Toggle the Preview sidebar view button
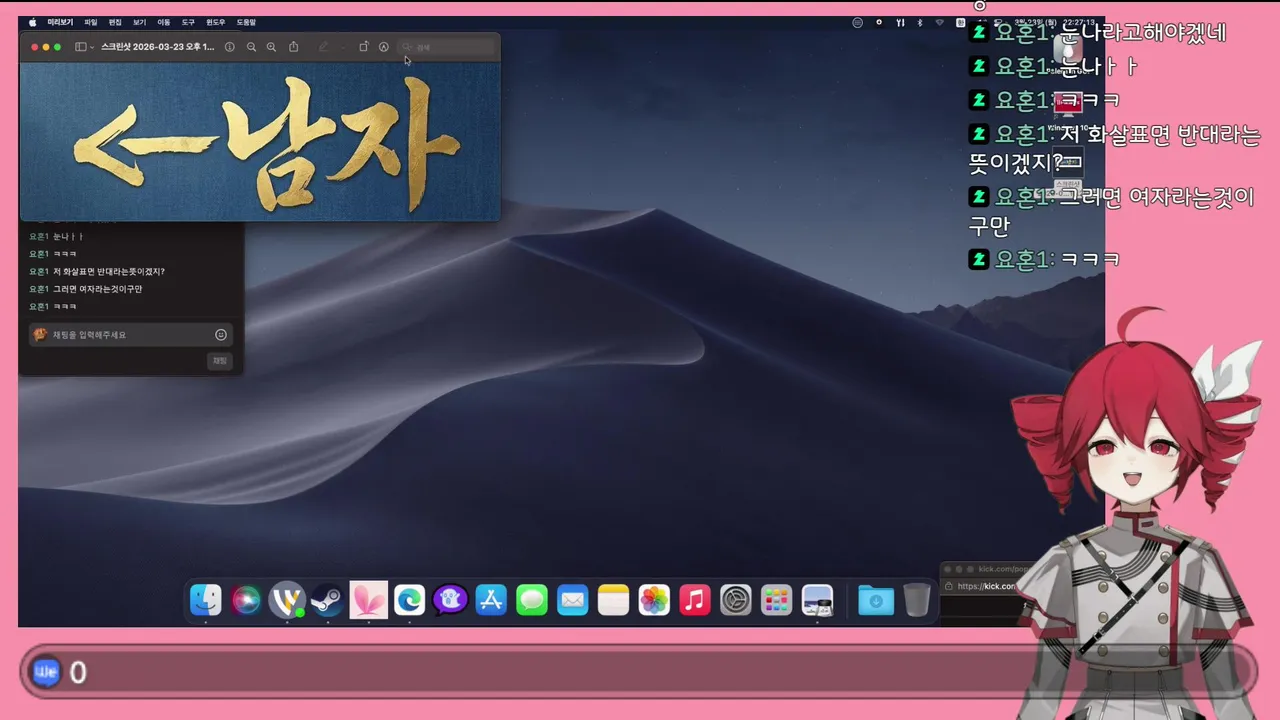 click(81, 47)
